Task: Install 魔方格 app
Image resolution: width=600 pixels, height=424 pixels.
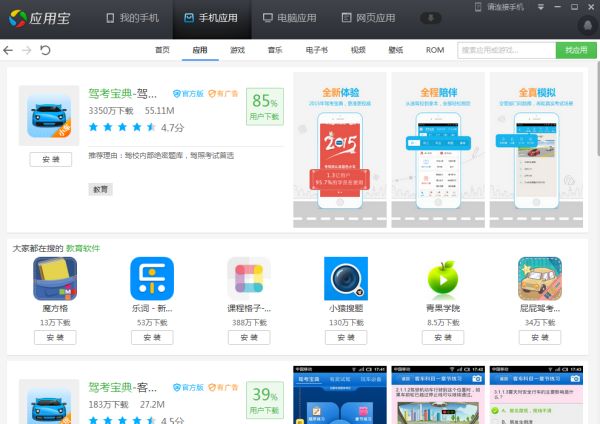Action: tap(55, 338)
